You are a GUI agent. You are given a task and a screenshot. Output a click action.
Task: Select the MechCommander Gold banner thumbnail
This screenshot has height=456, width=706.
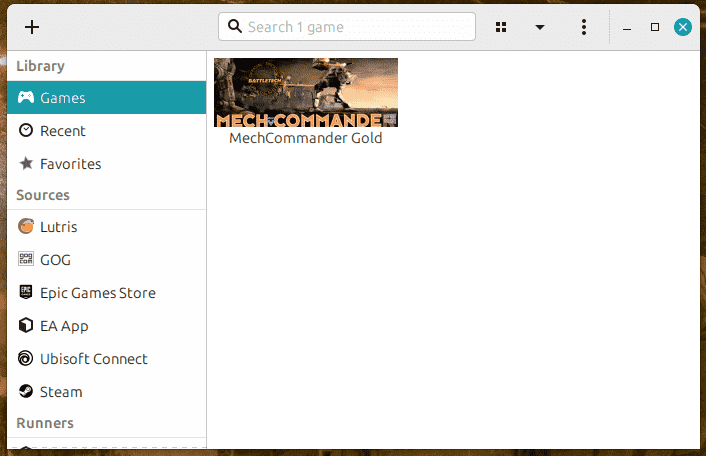click(306, 92)
